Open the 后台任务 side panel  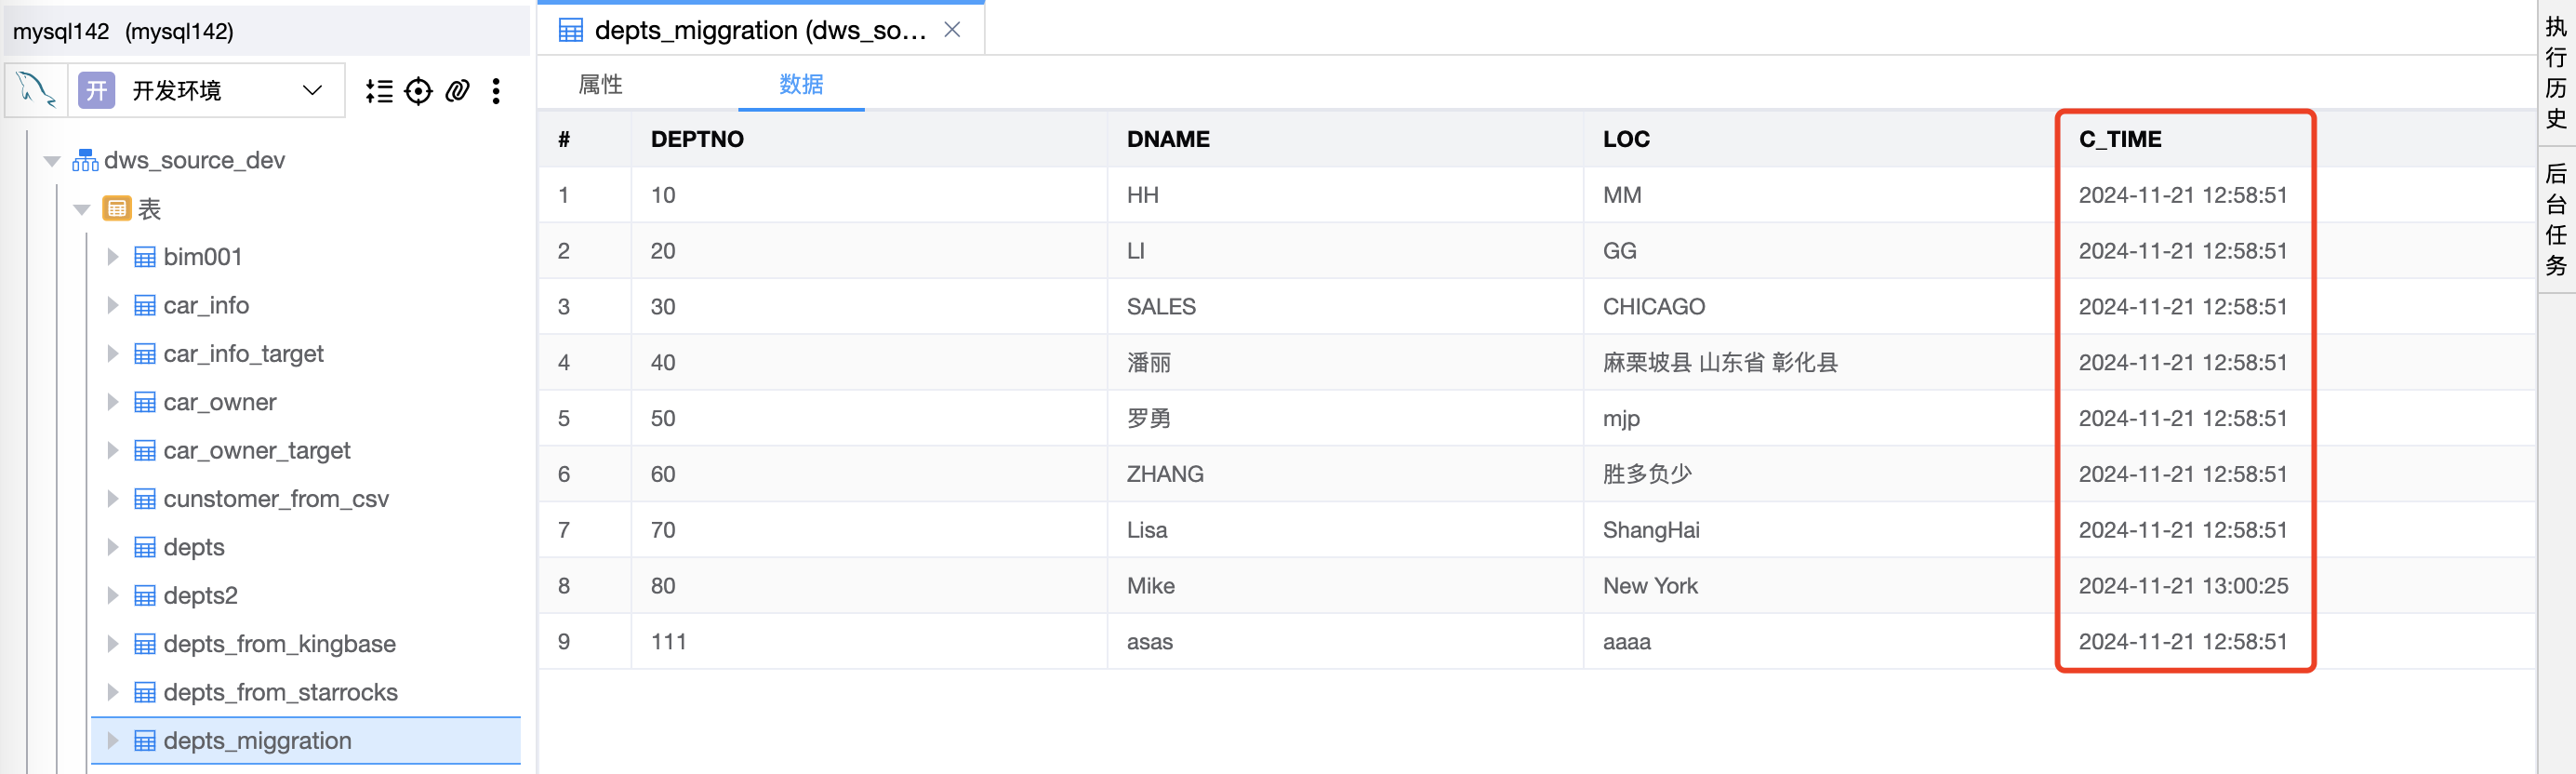click(x=2555, y=219)
